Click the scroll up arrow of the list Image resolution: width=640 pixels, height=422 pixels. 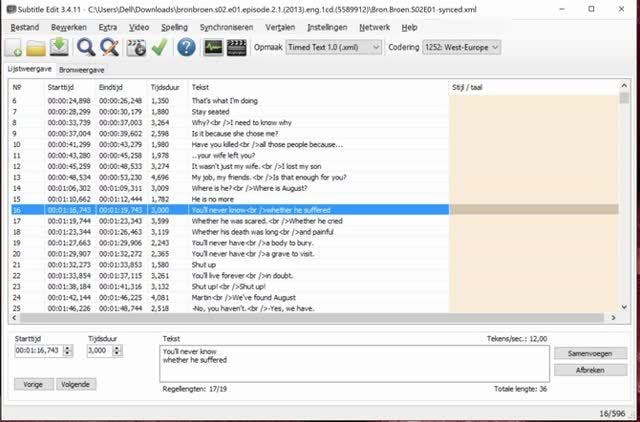click(624, 86)
